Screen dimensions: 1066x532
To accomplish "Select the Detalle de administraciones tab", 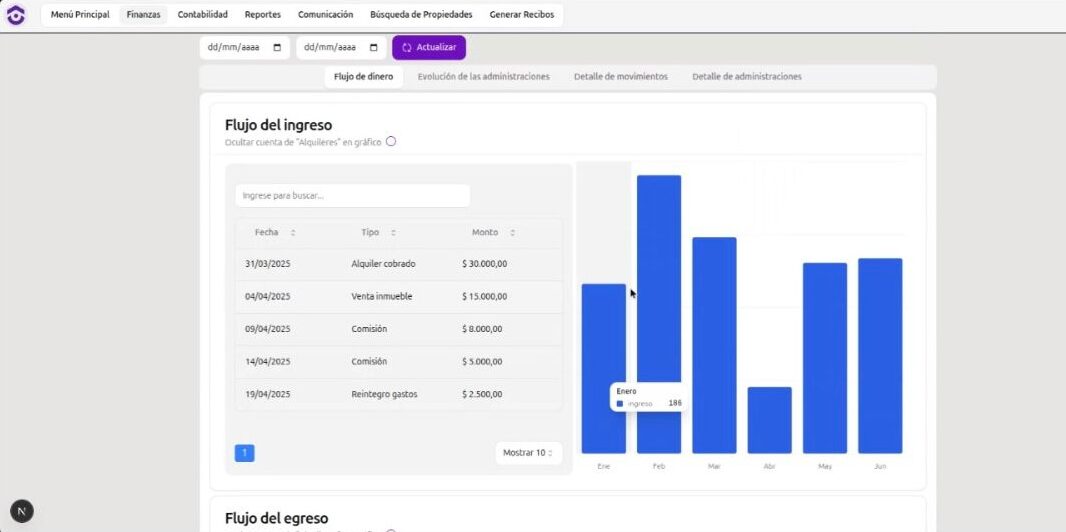I will pyautogui.click(x=746, y=77).
